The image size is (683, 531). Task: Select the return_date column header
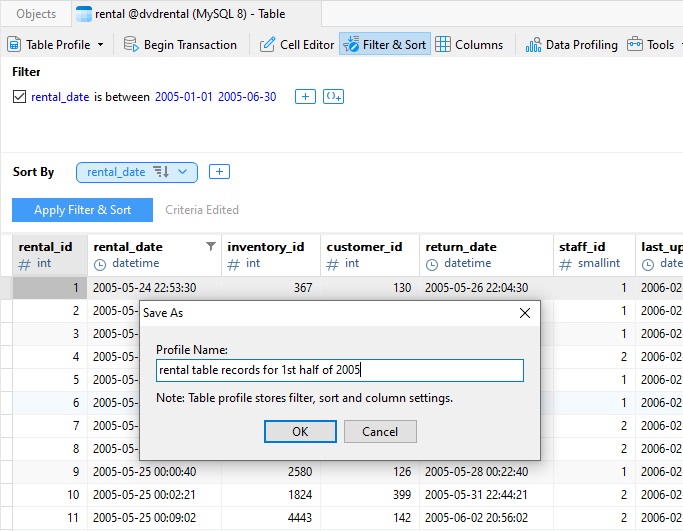(487, 255)
